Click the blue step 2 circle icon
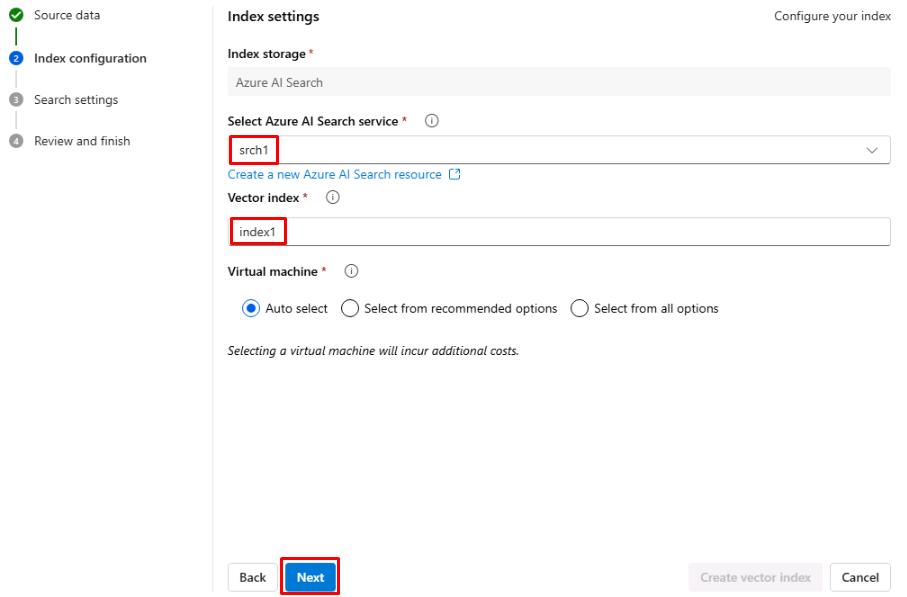The height and width of the screenshot is (597, 907). pyautogui.click(x=16, y=58)
